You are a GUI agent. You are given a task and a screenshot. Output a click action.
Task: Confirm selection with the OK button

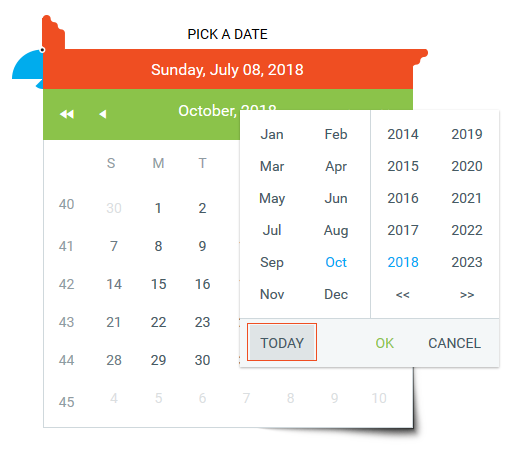click(x=385, y=343)
